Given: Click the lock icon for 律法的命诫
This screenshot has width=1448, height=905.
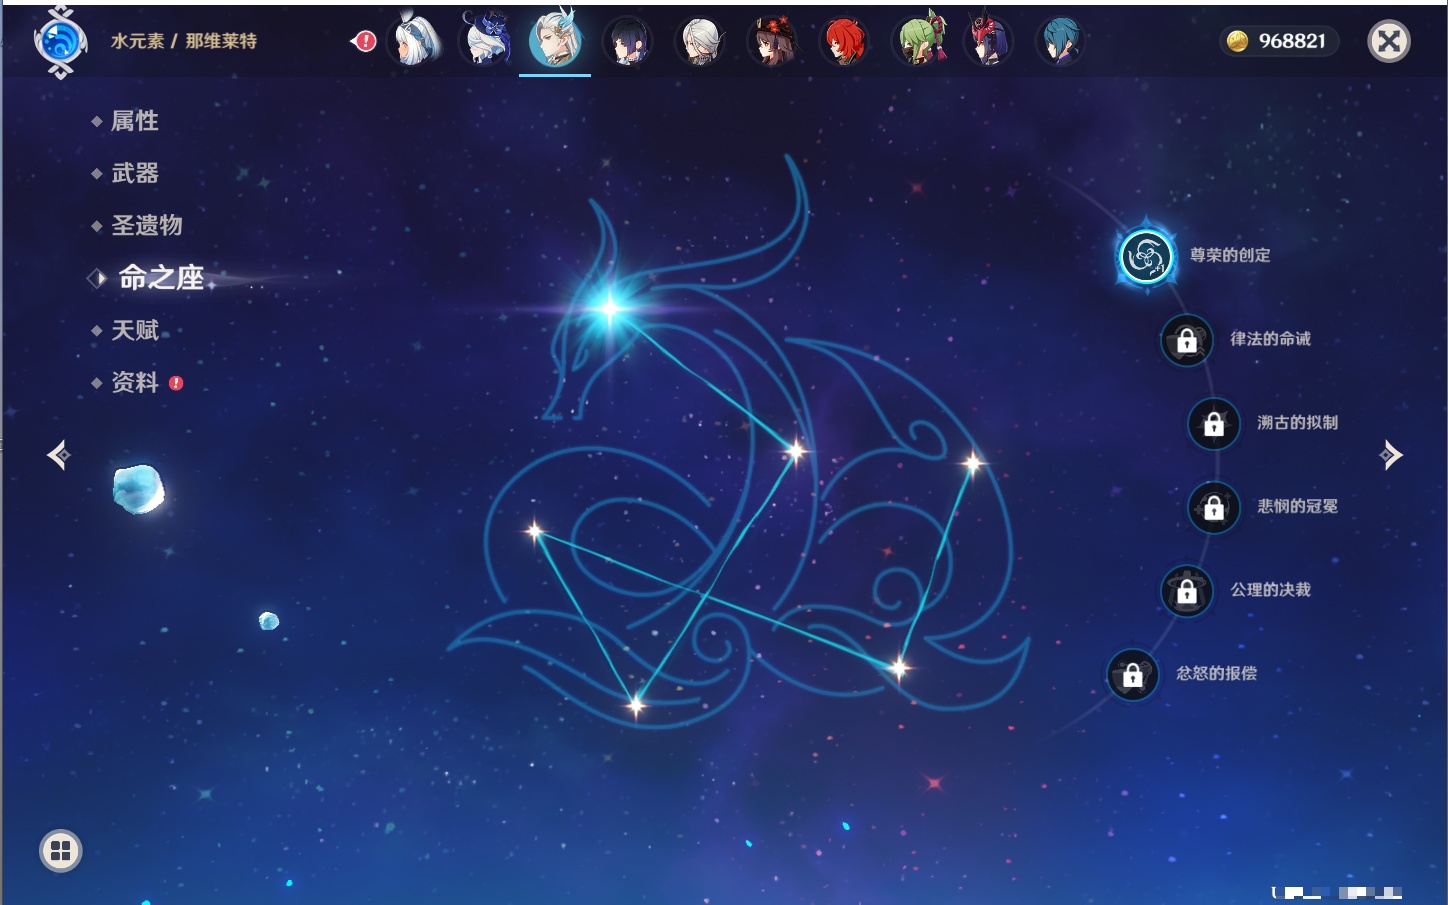Looking at the screenshot, I should (x=1187, y=341).
